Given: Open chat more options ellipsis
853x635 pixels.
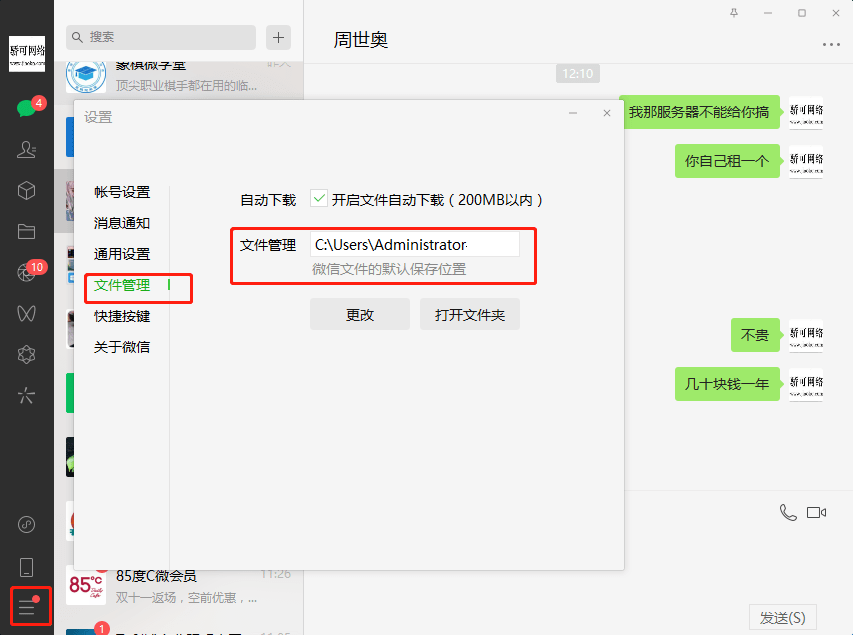Looking at the screenshot, I should (831, 45).
